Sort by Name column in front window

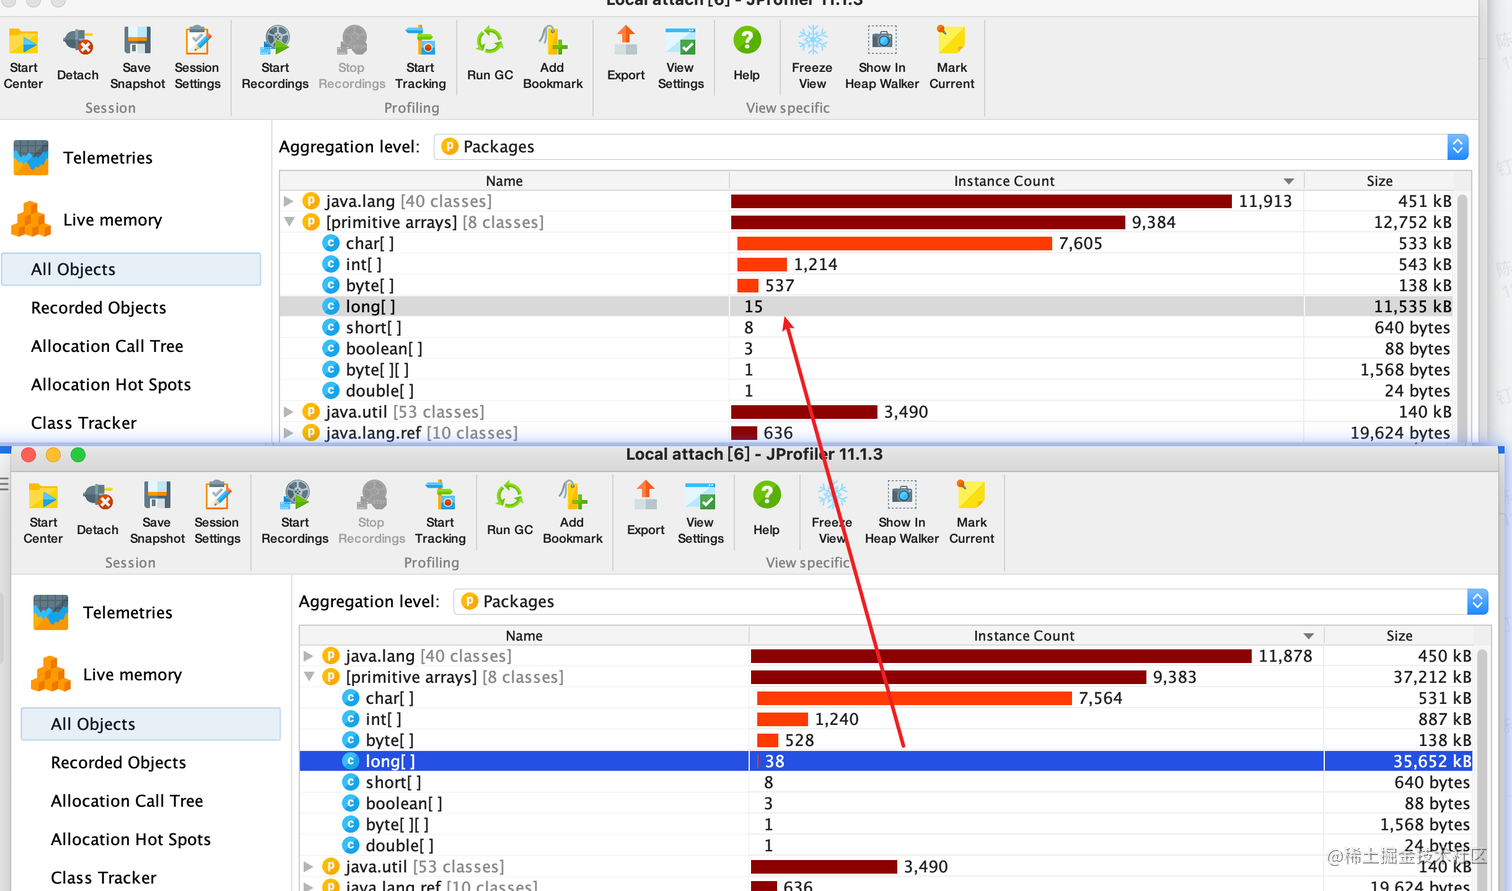524,635
